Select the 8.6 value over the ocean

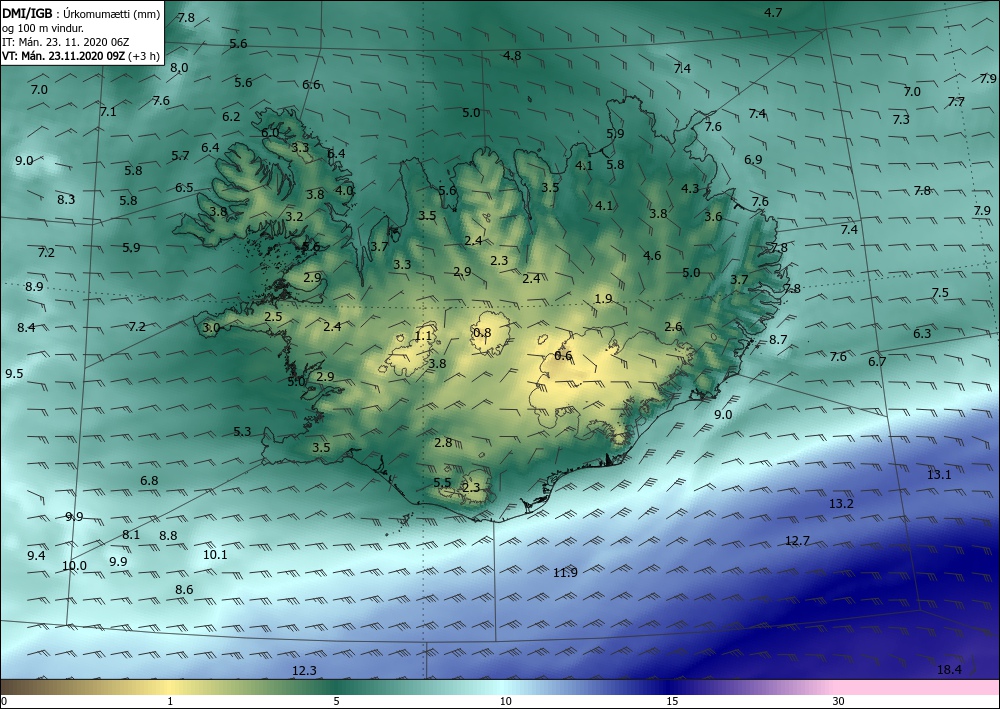tap(184, 590)
